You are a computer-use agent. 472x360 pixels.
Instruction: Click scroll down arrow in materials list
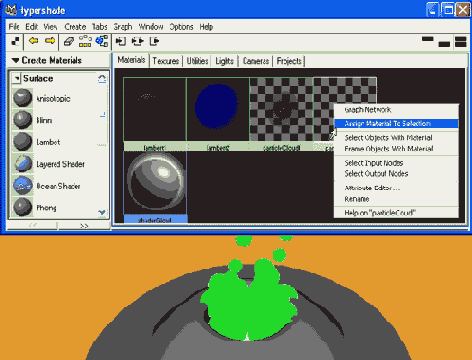coord(102,212)
